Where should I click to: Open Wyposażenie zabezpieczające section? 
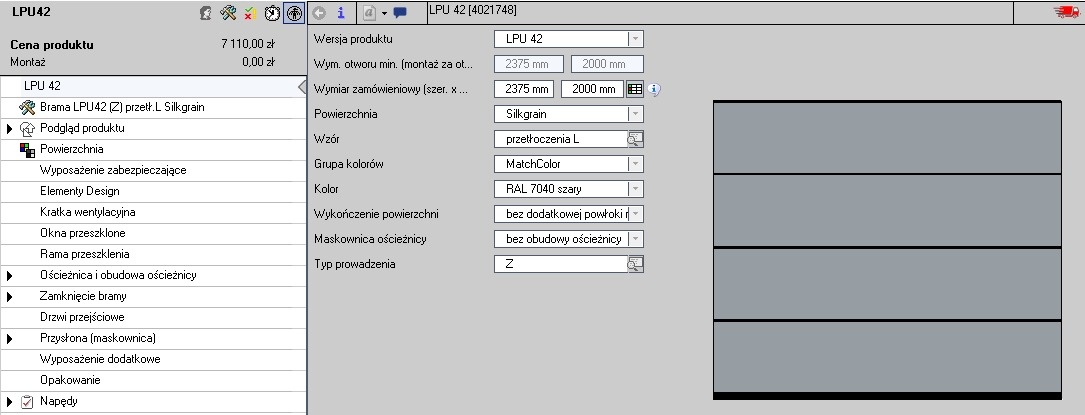coord(153,170)
